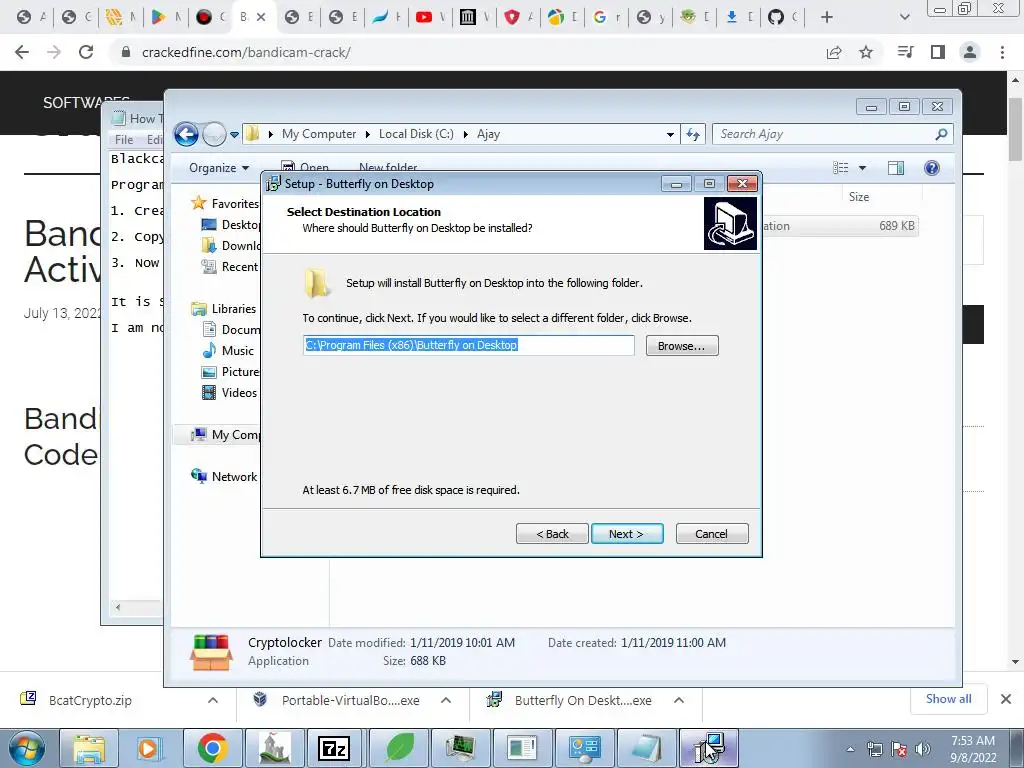Viewport: 1024px width, 768px height.
Task: Click Local Disk (C:) breadcrumb
Action: [416, 134]
